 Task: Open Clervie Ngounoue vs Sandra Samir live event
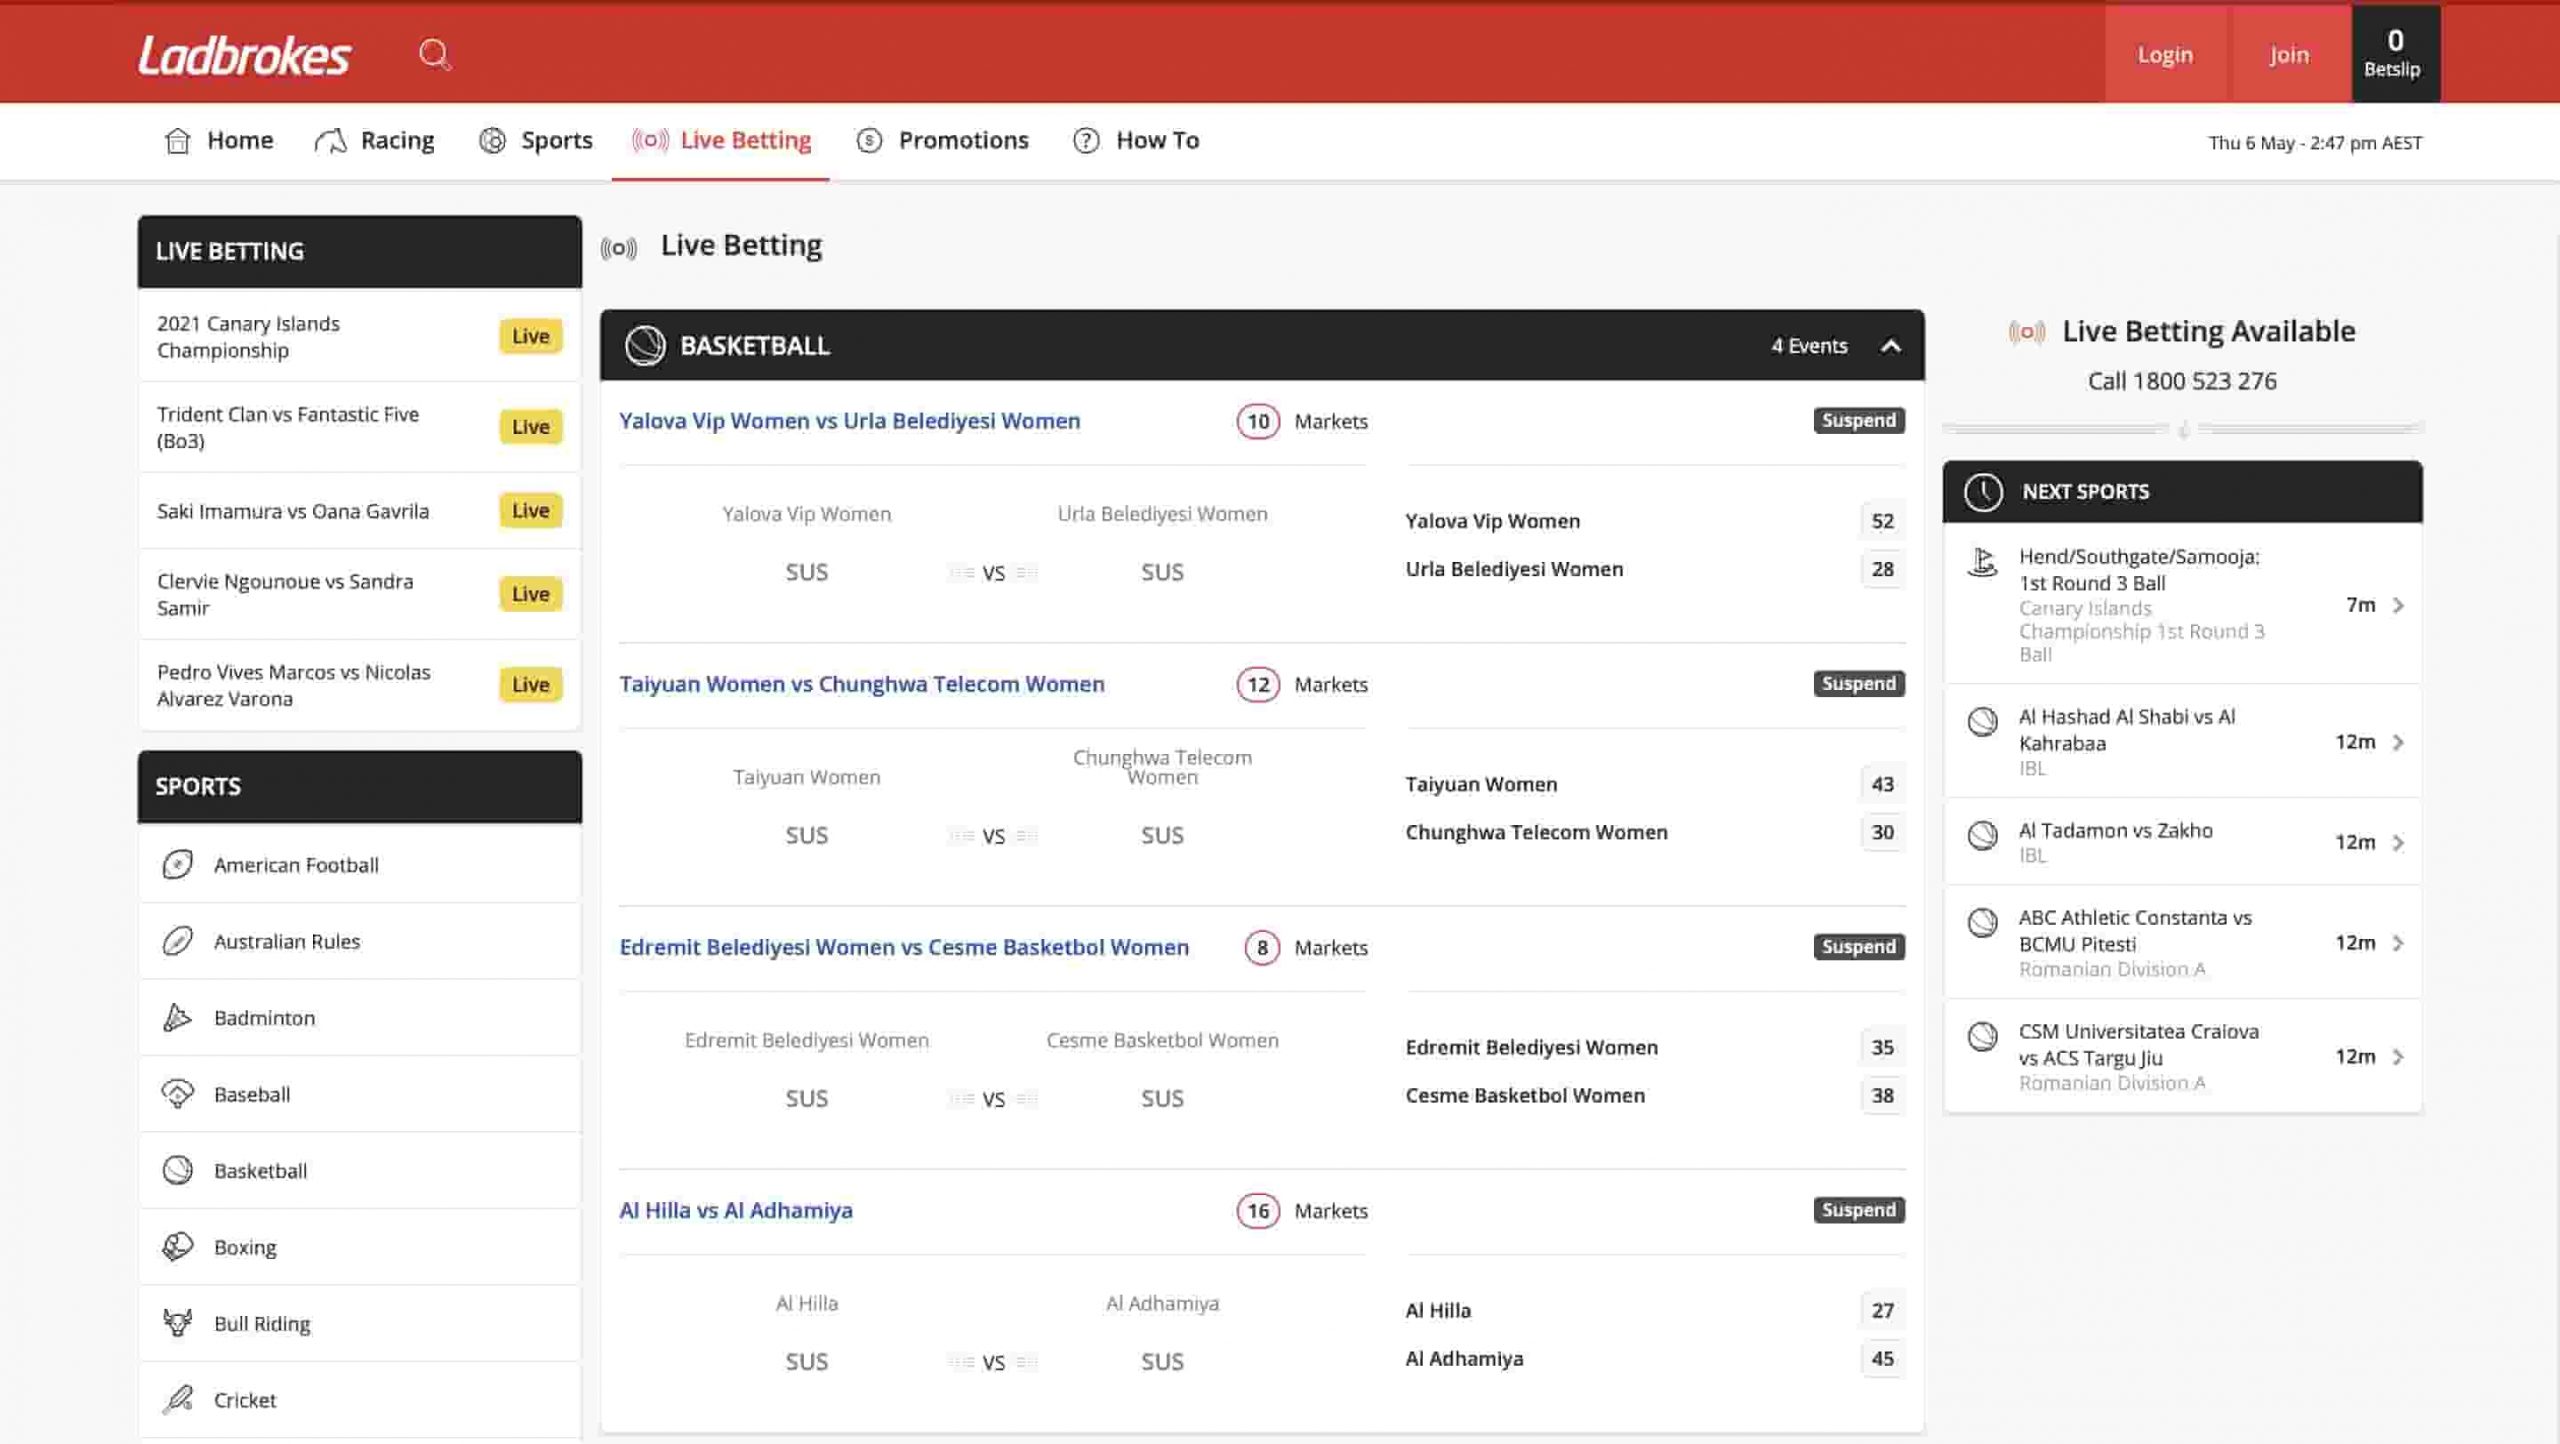coord(359,594)
